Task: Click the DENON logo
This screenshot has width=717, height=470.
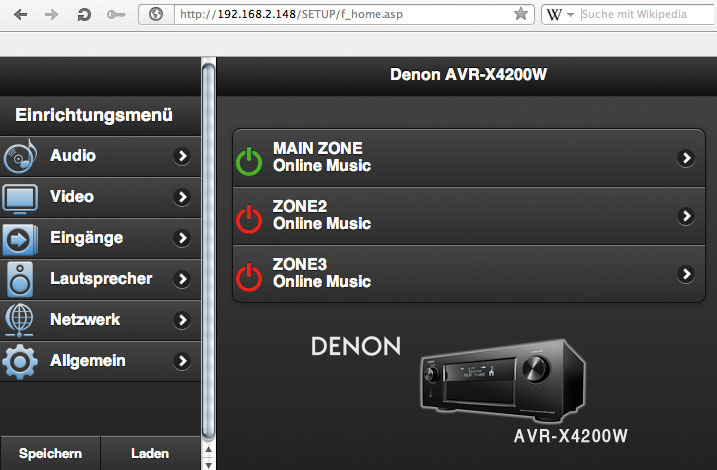Action: [356, 347]
